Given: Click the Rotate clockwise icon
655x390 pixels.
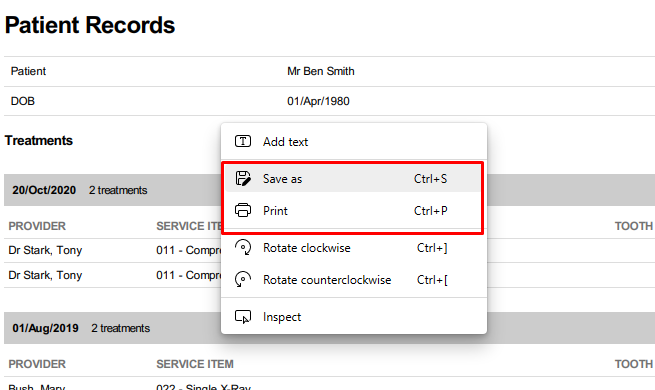Looking at the screenshot, I should coord(243,247).
